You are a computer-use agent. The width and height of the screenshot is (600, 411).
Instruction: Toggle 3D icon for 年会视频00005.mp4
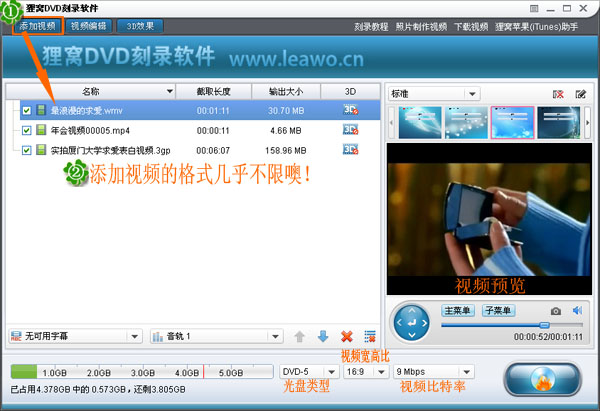pyautogui.click(x=351, y=130)
